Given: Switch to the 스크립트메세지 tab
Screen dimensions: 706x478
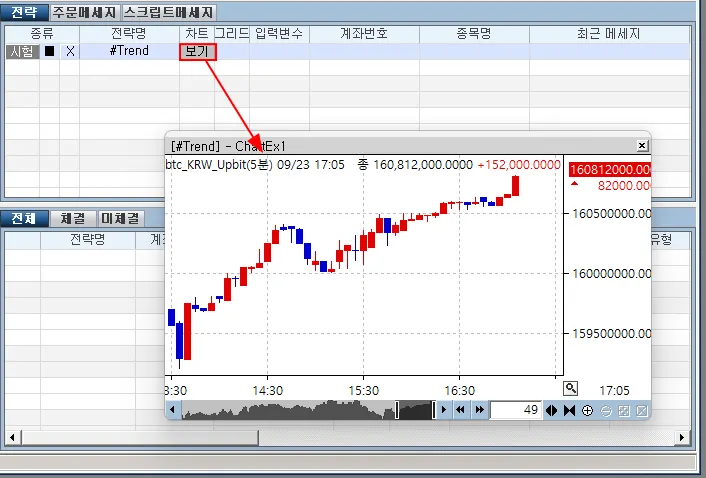Looking at the screenshot, I should pos(168,12).
